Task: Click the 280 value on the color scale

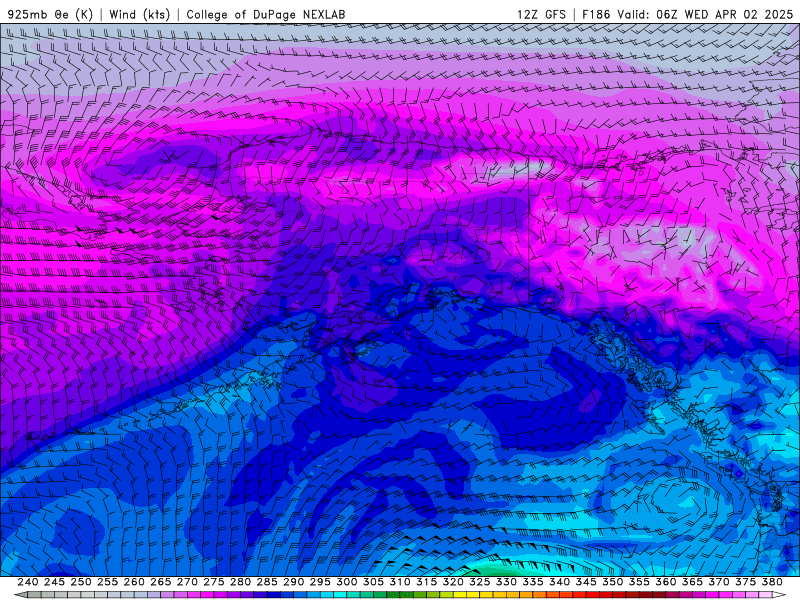Action: (240, 582)
